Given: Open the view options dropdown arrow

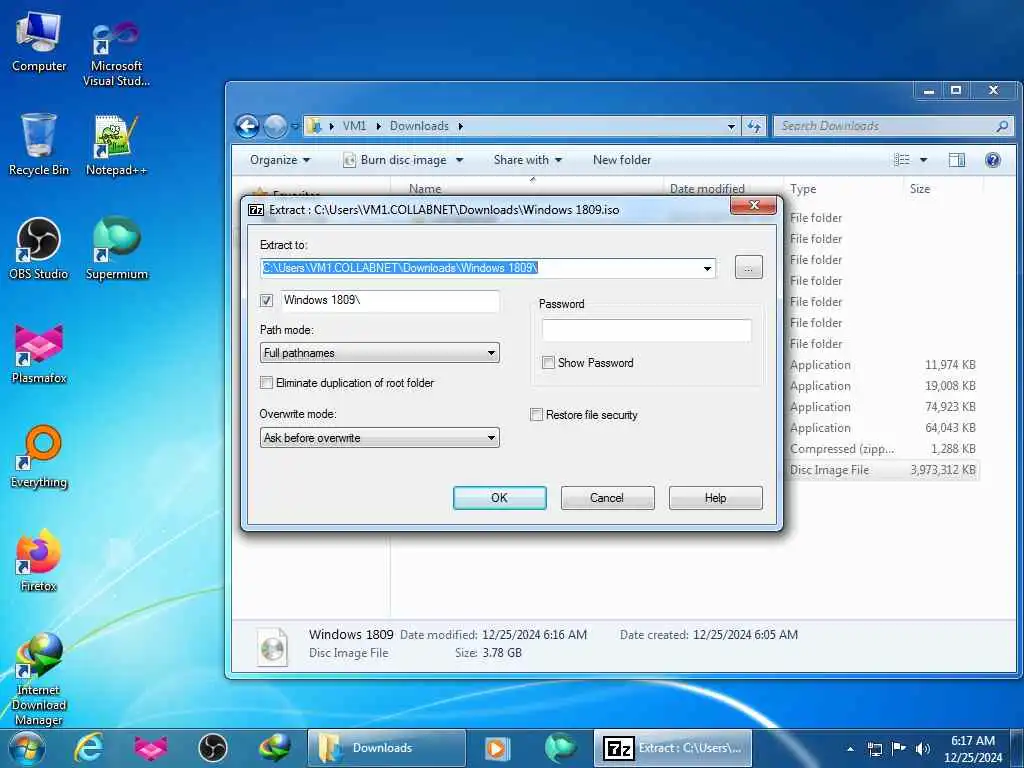Looking at the screenshot, I should (x=923, y=160).
